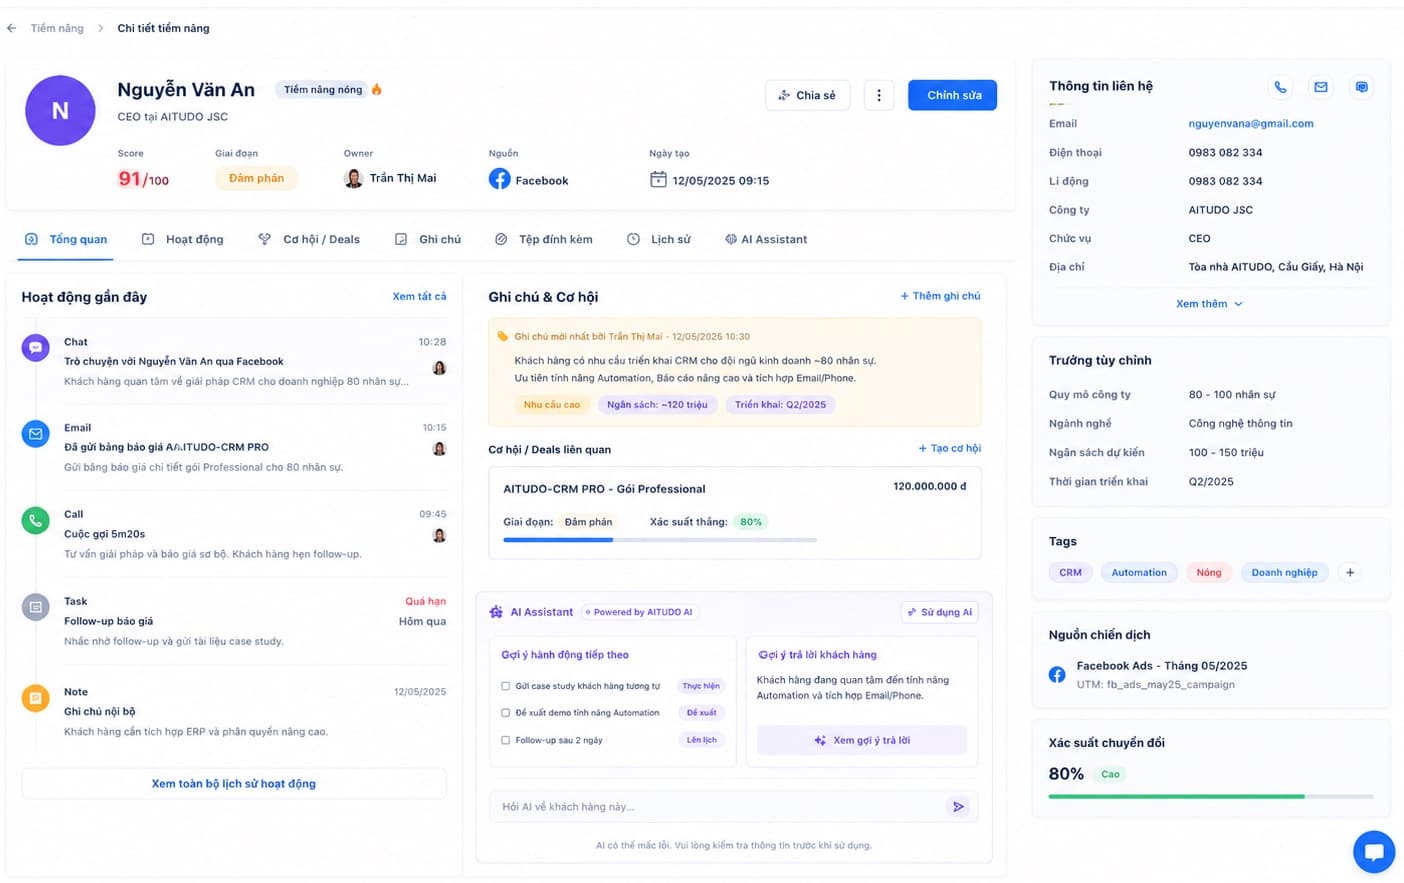Click the nguyenvana@gmail.com email link
The height and width of the screenshot is (883, 1404).
click(x=1251, y=124)
